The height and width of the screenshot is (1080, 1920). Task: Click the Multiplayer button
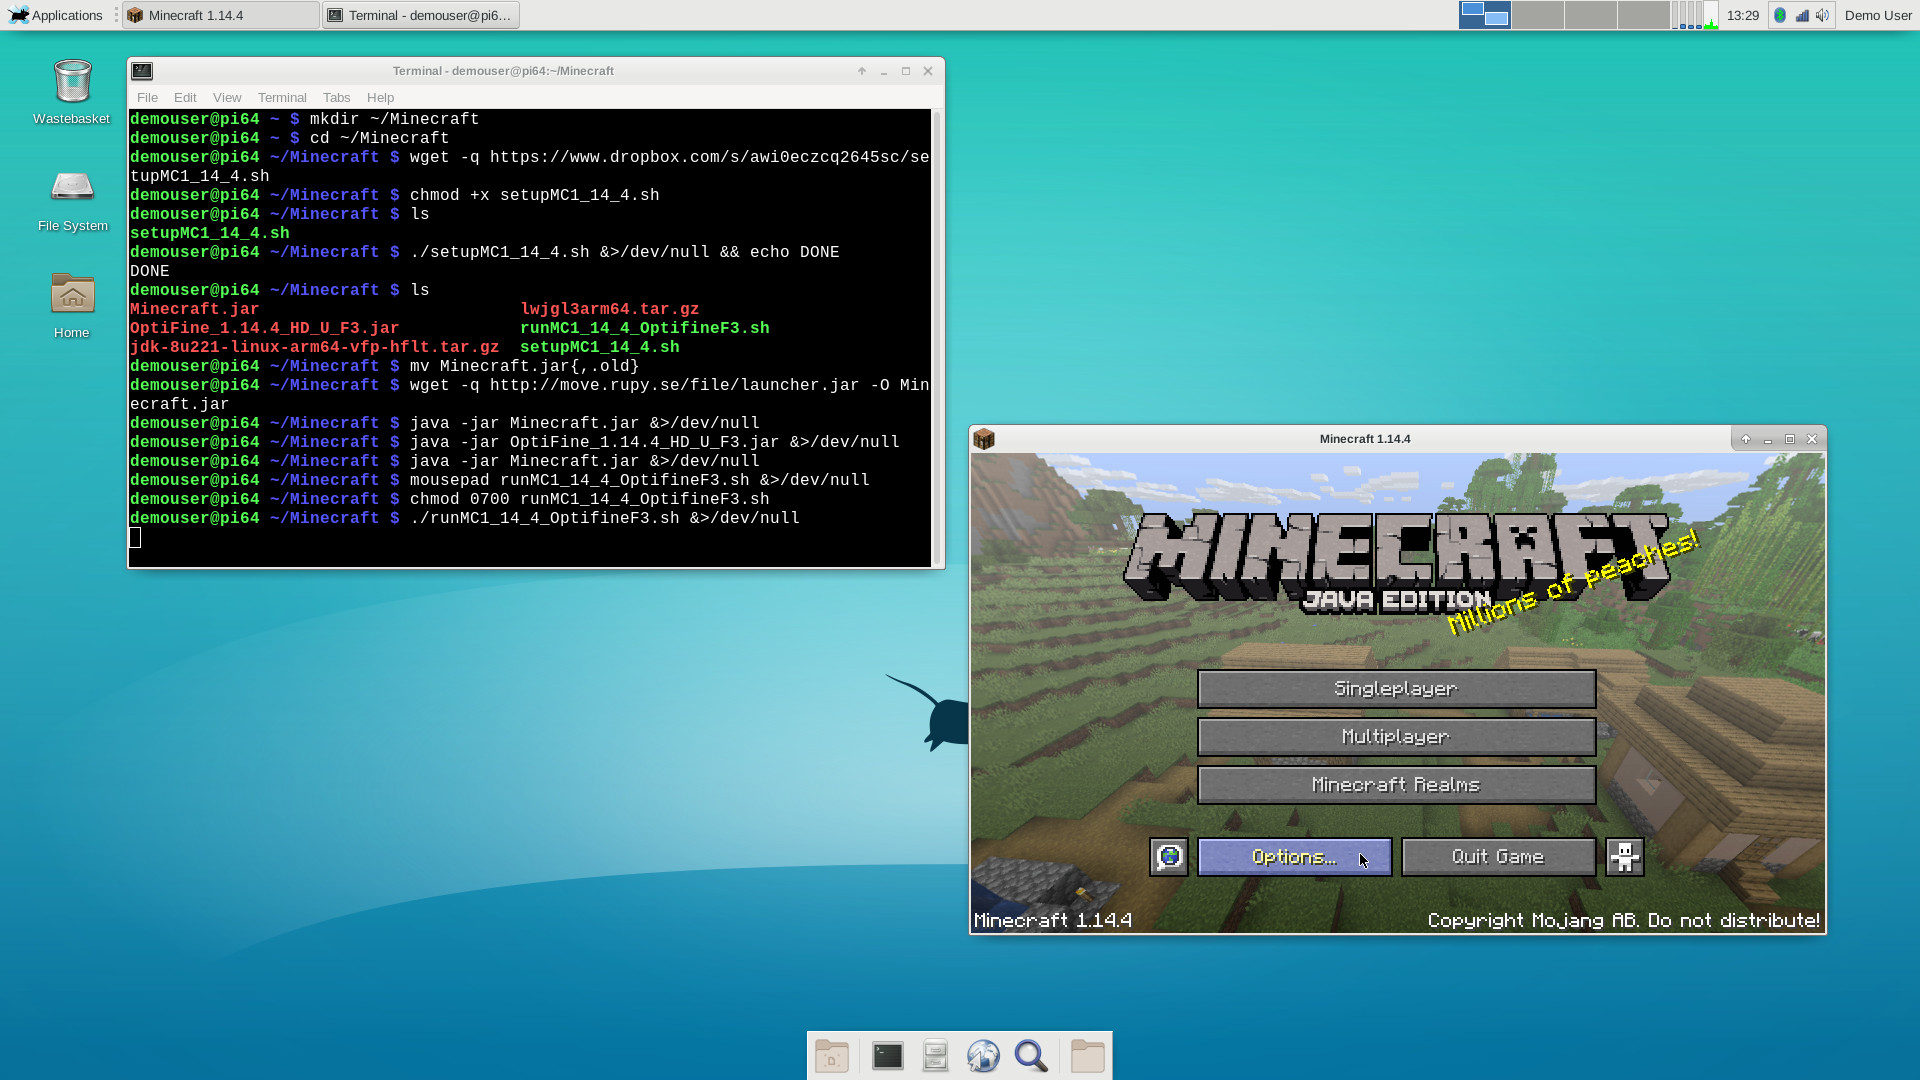pyautogui.click(x=1396, y=737)
